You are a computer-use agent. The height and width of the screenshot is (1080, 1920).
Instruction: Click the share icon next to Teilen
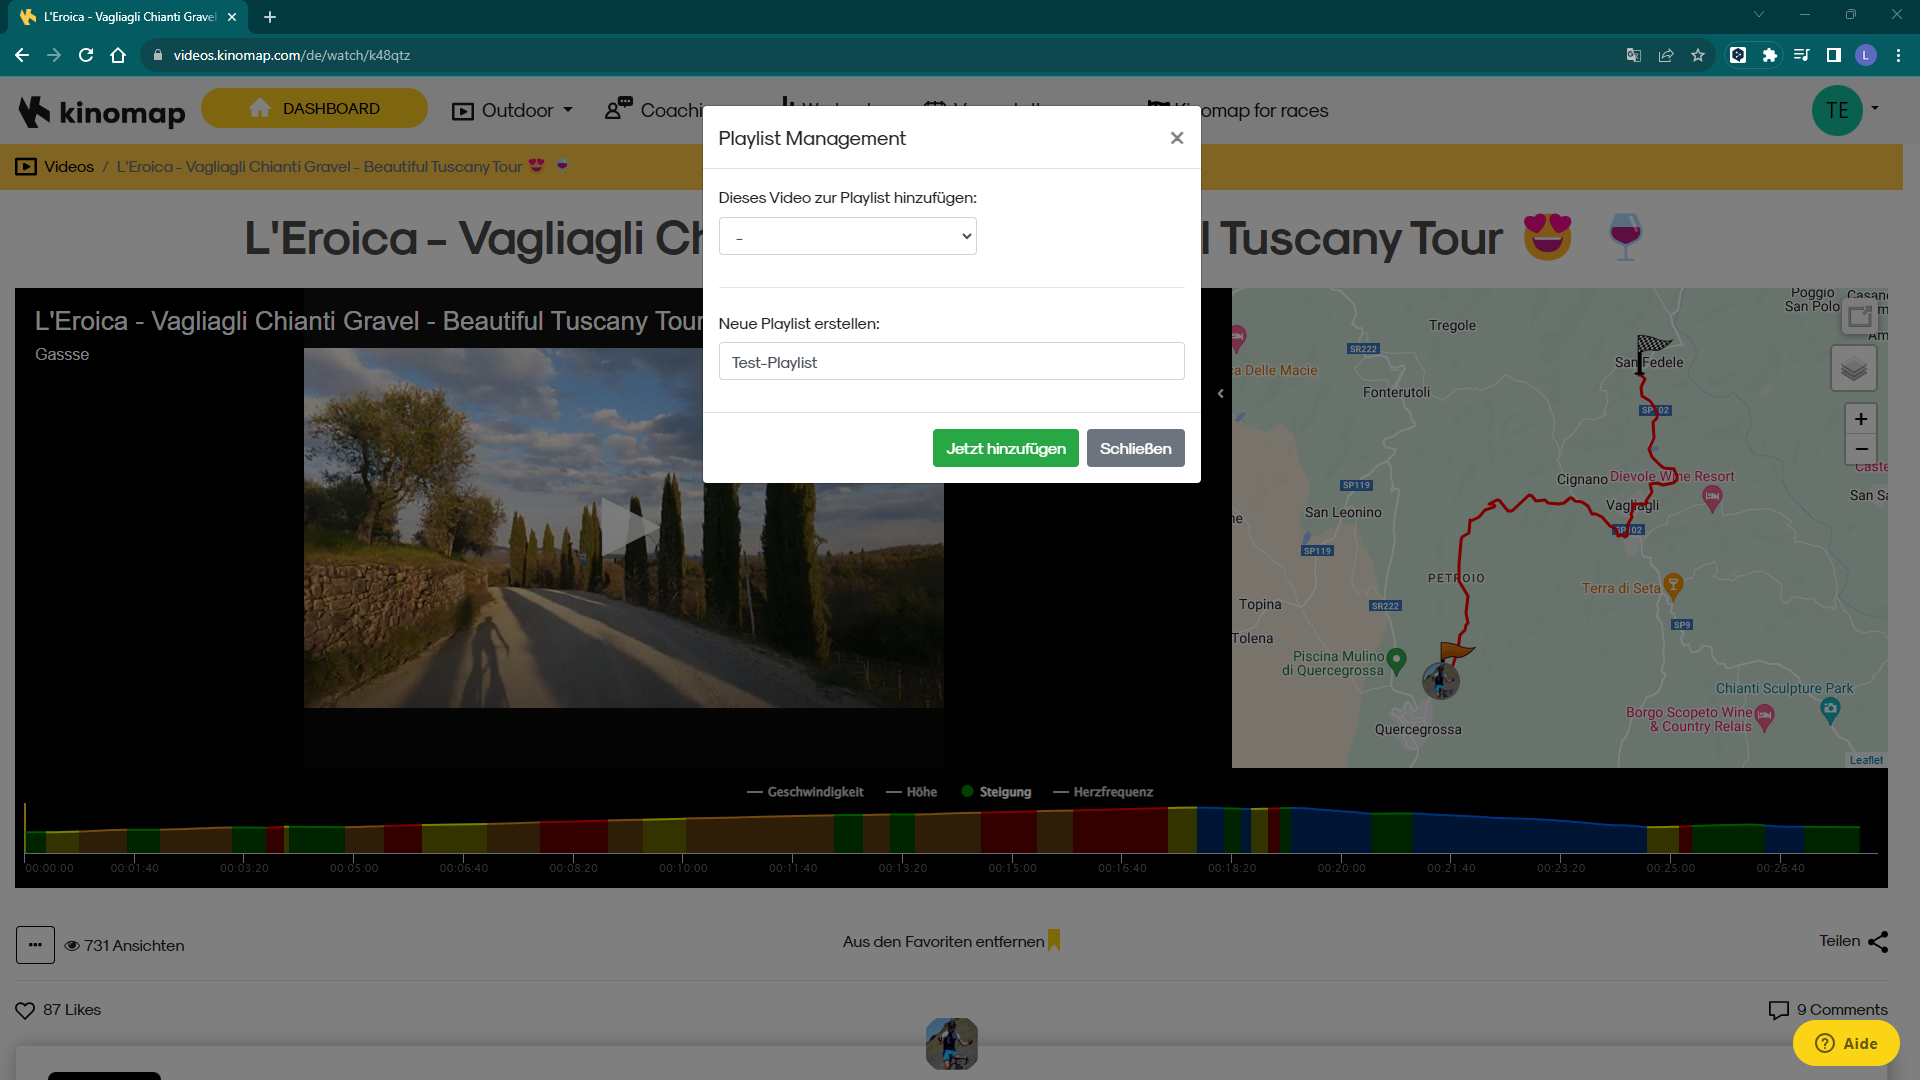1878,942
